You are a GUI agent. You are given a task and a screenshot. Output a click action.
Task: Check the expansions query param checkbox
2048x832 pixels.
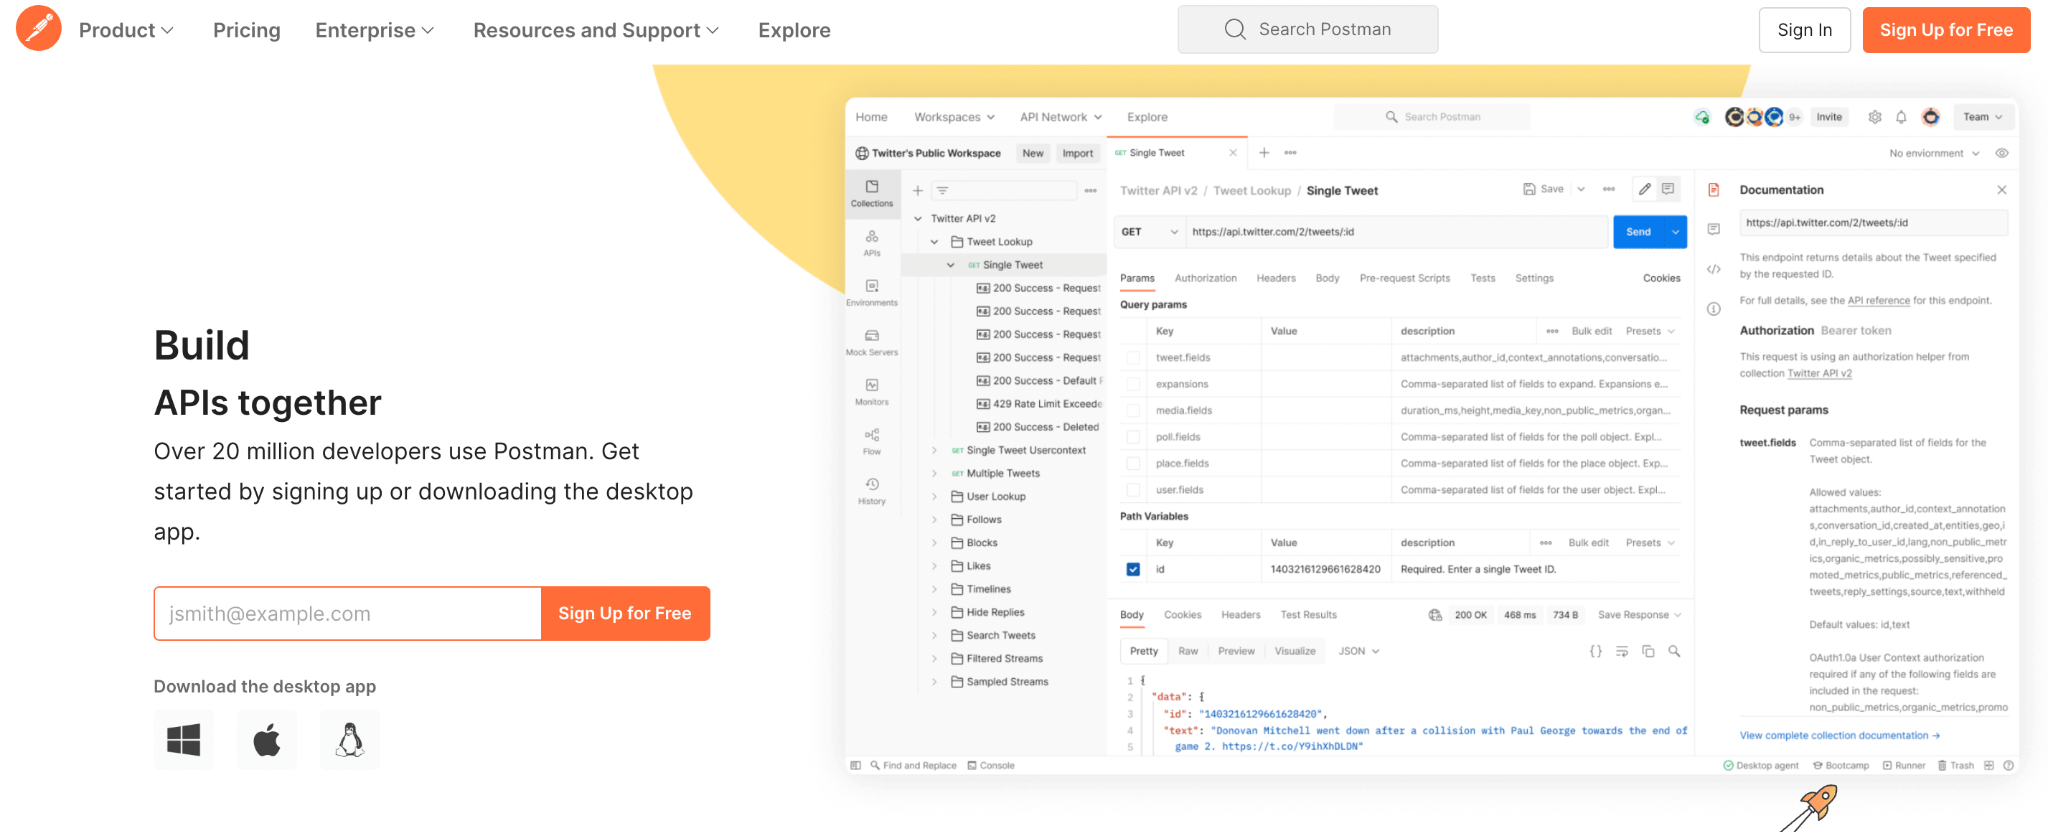click(1133, 384)
